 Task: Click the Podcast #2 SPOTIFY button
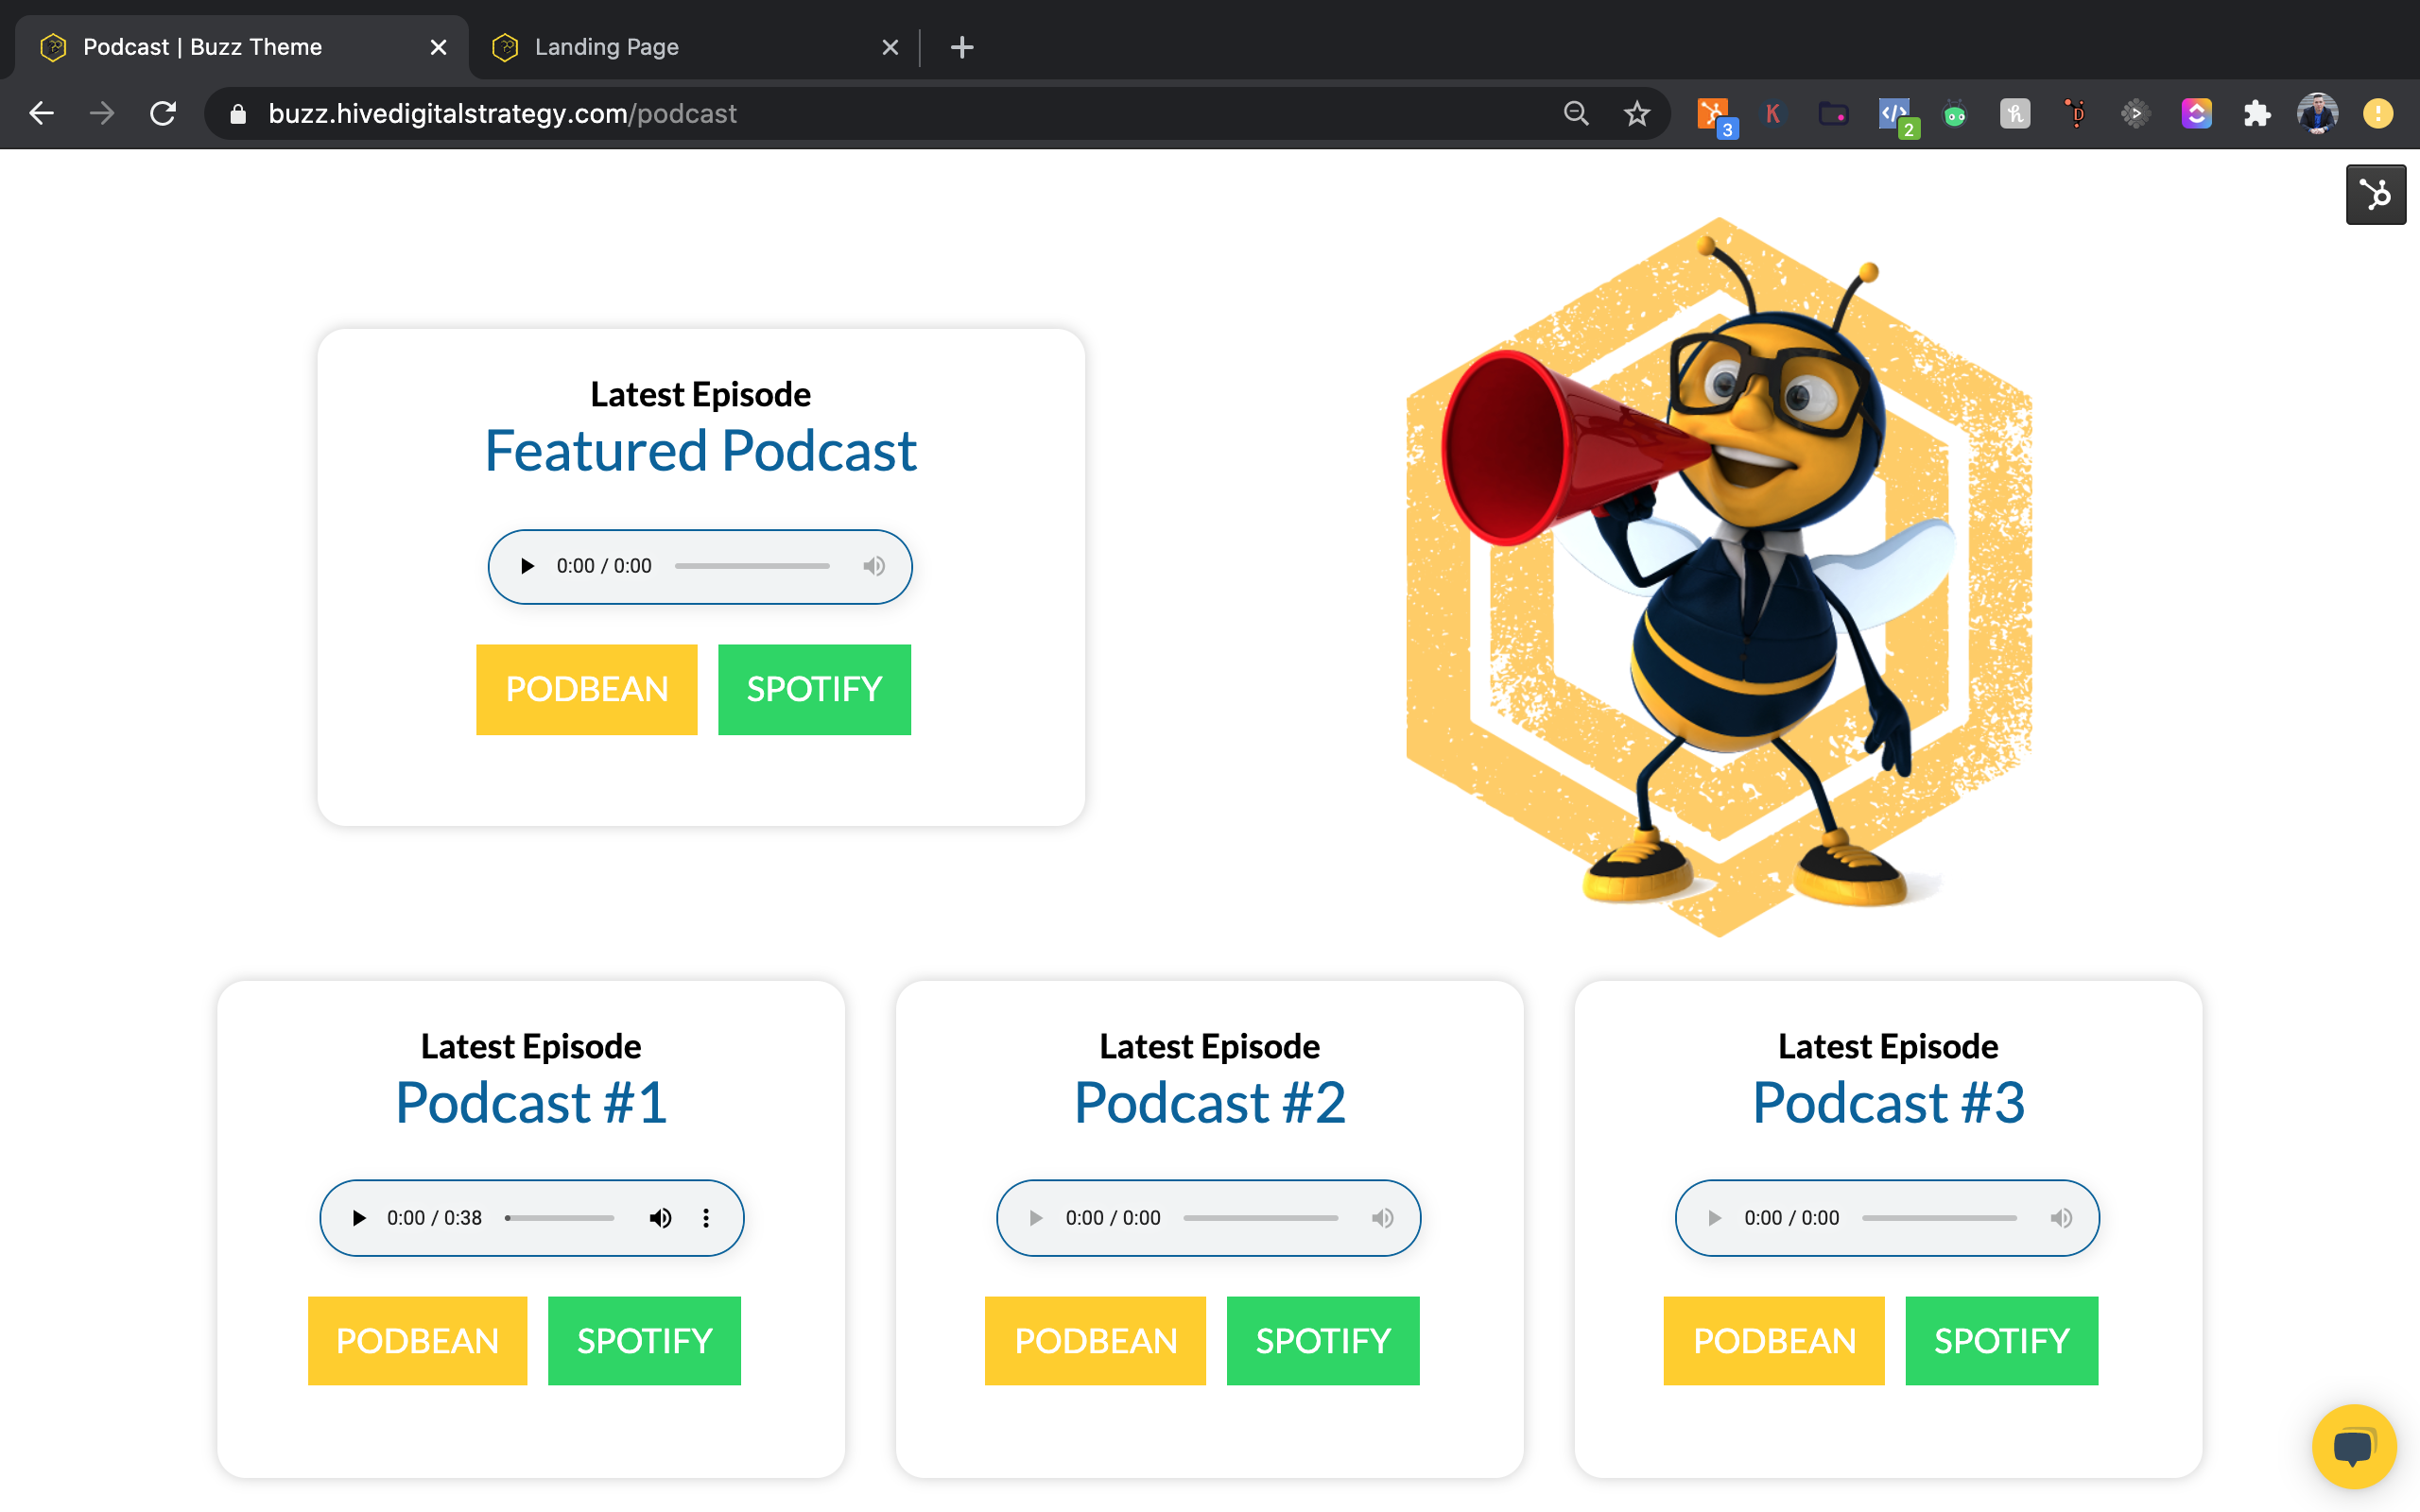coord(1322,1340)
